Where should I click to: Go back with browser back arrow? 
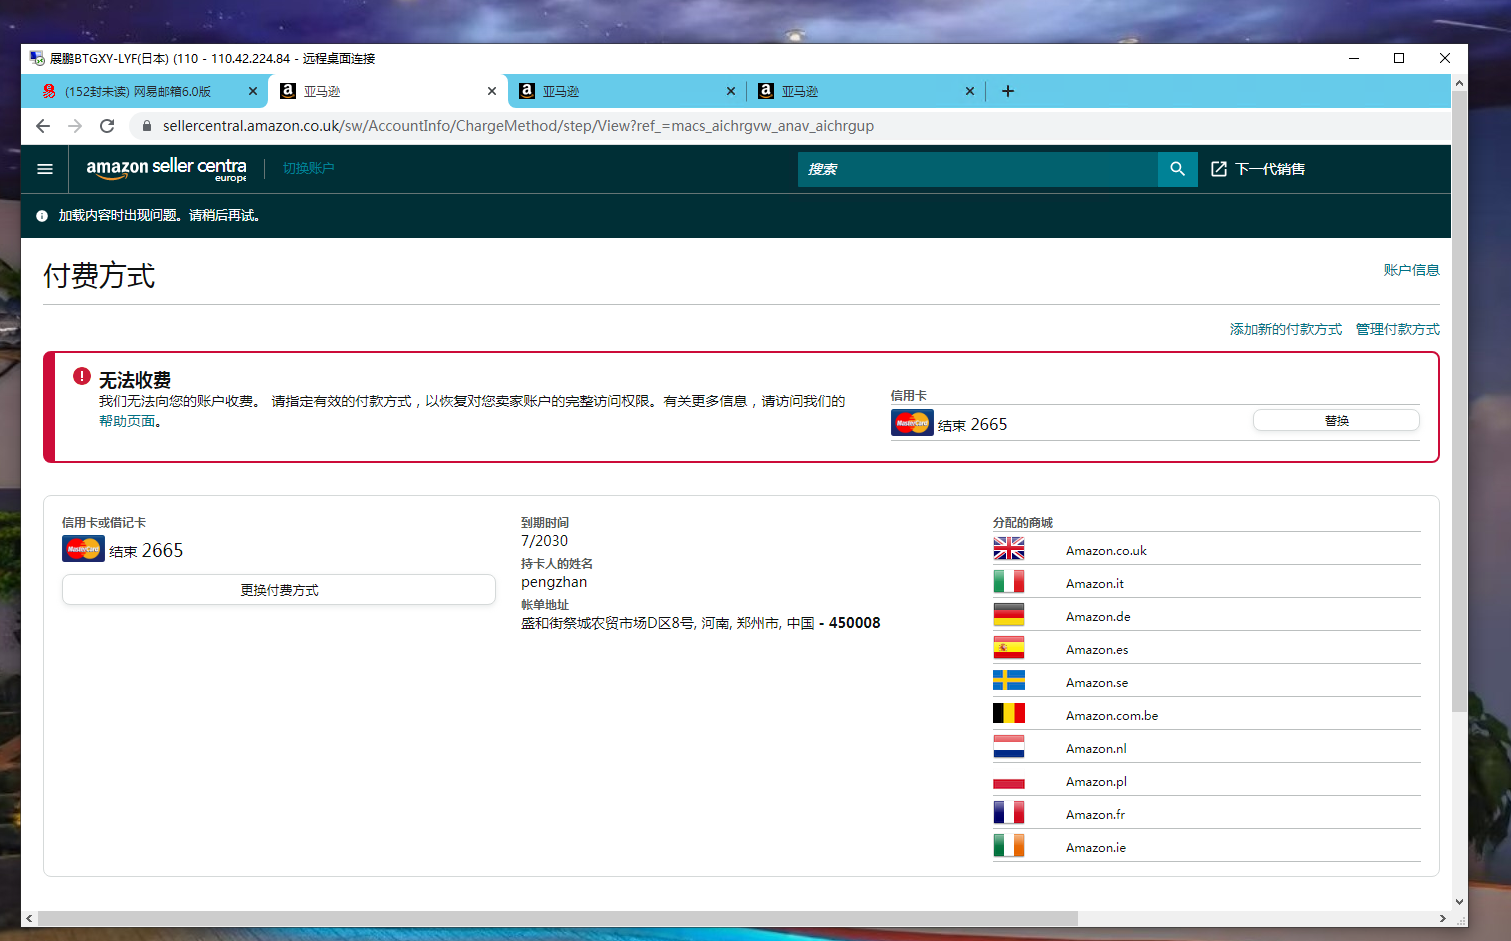[x=42, y=126]
